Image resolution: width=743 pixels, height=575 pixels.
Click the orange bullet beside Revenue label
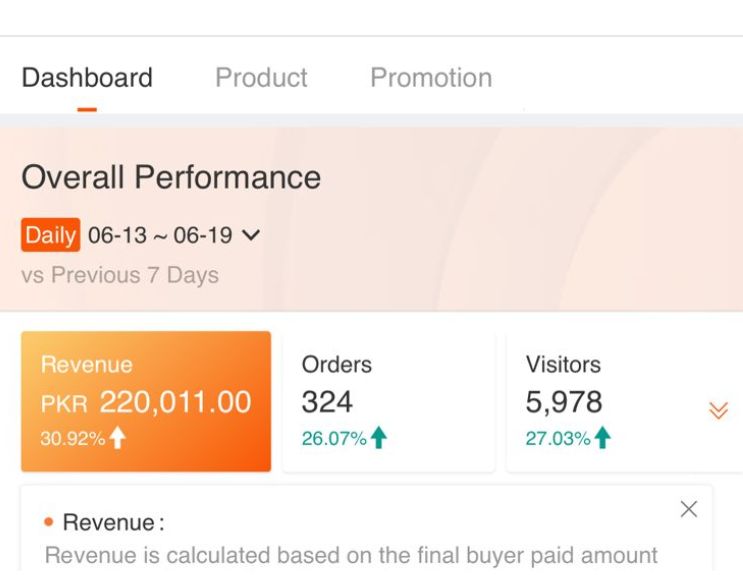coord(47,523)
